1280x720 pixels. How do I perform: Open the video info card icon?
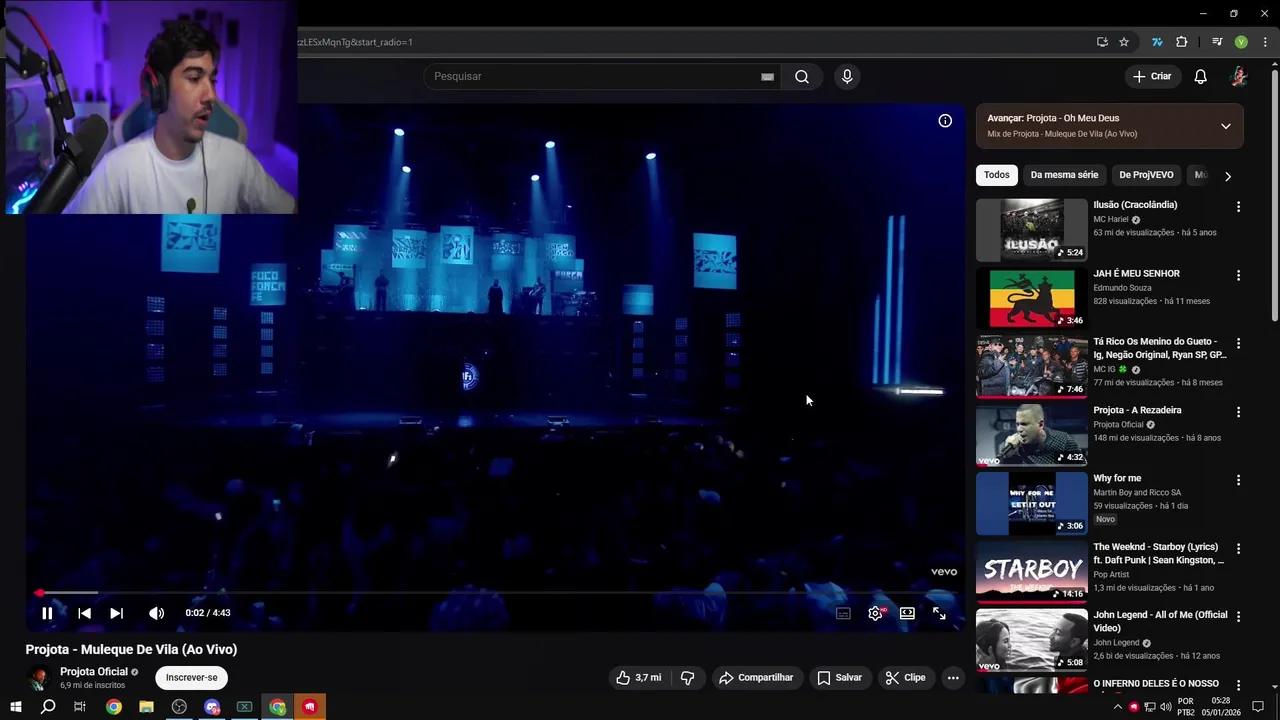click(x=945, y=121)
